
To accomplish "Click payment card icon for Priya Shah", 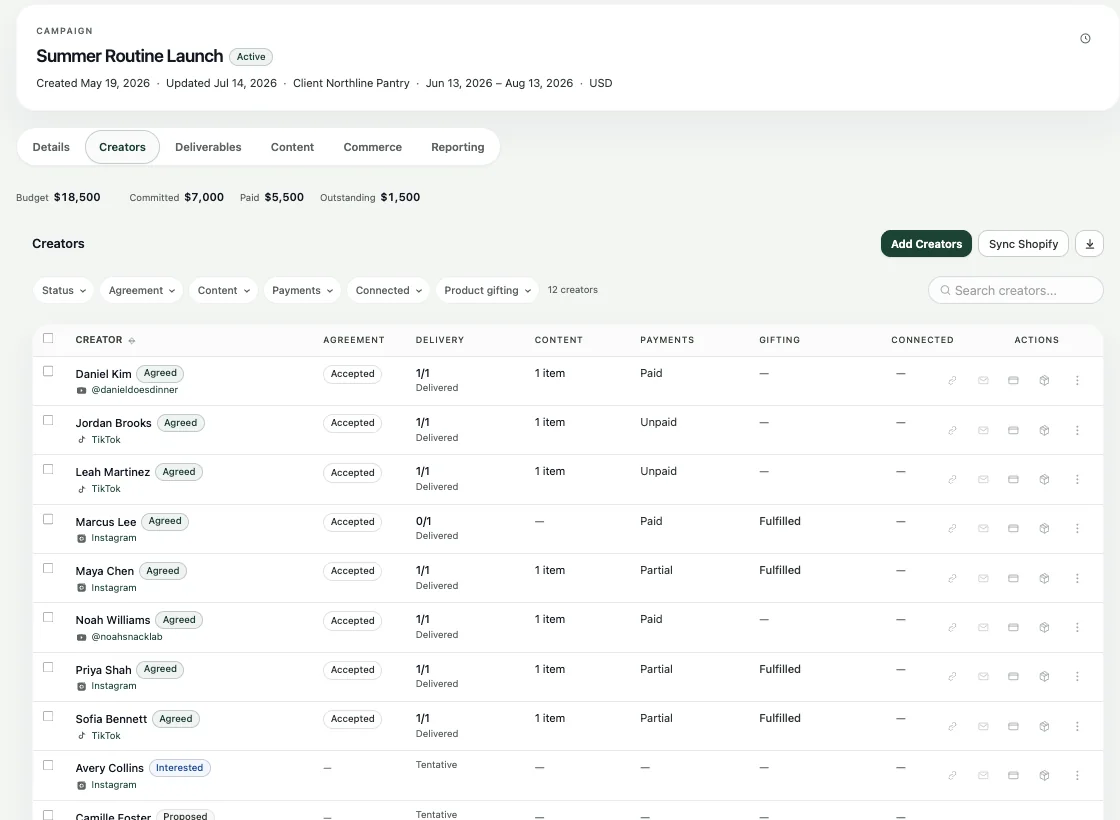I will point(1013,676).
